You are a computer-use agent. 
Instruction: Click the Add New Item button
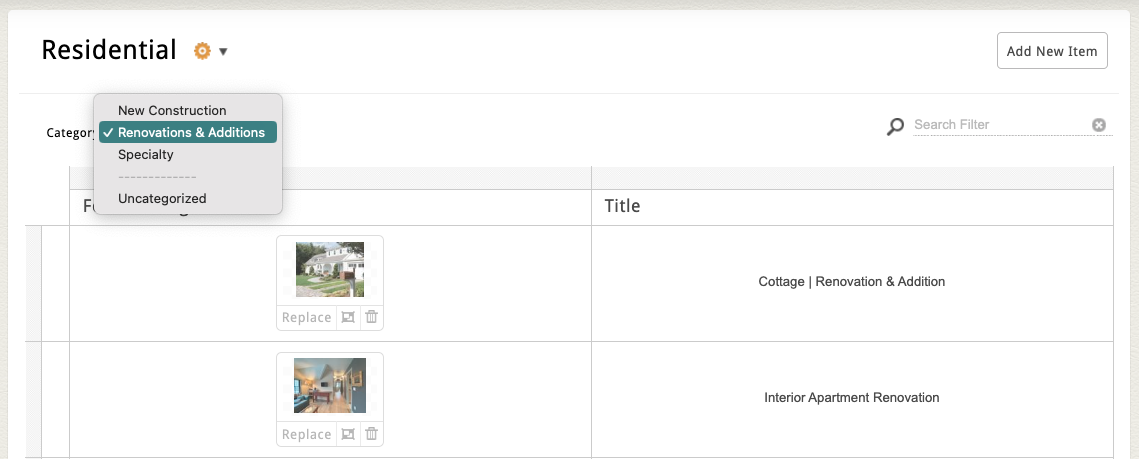click(1051, 51)
